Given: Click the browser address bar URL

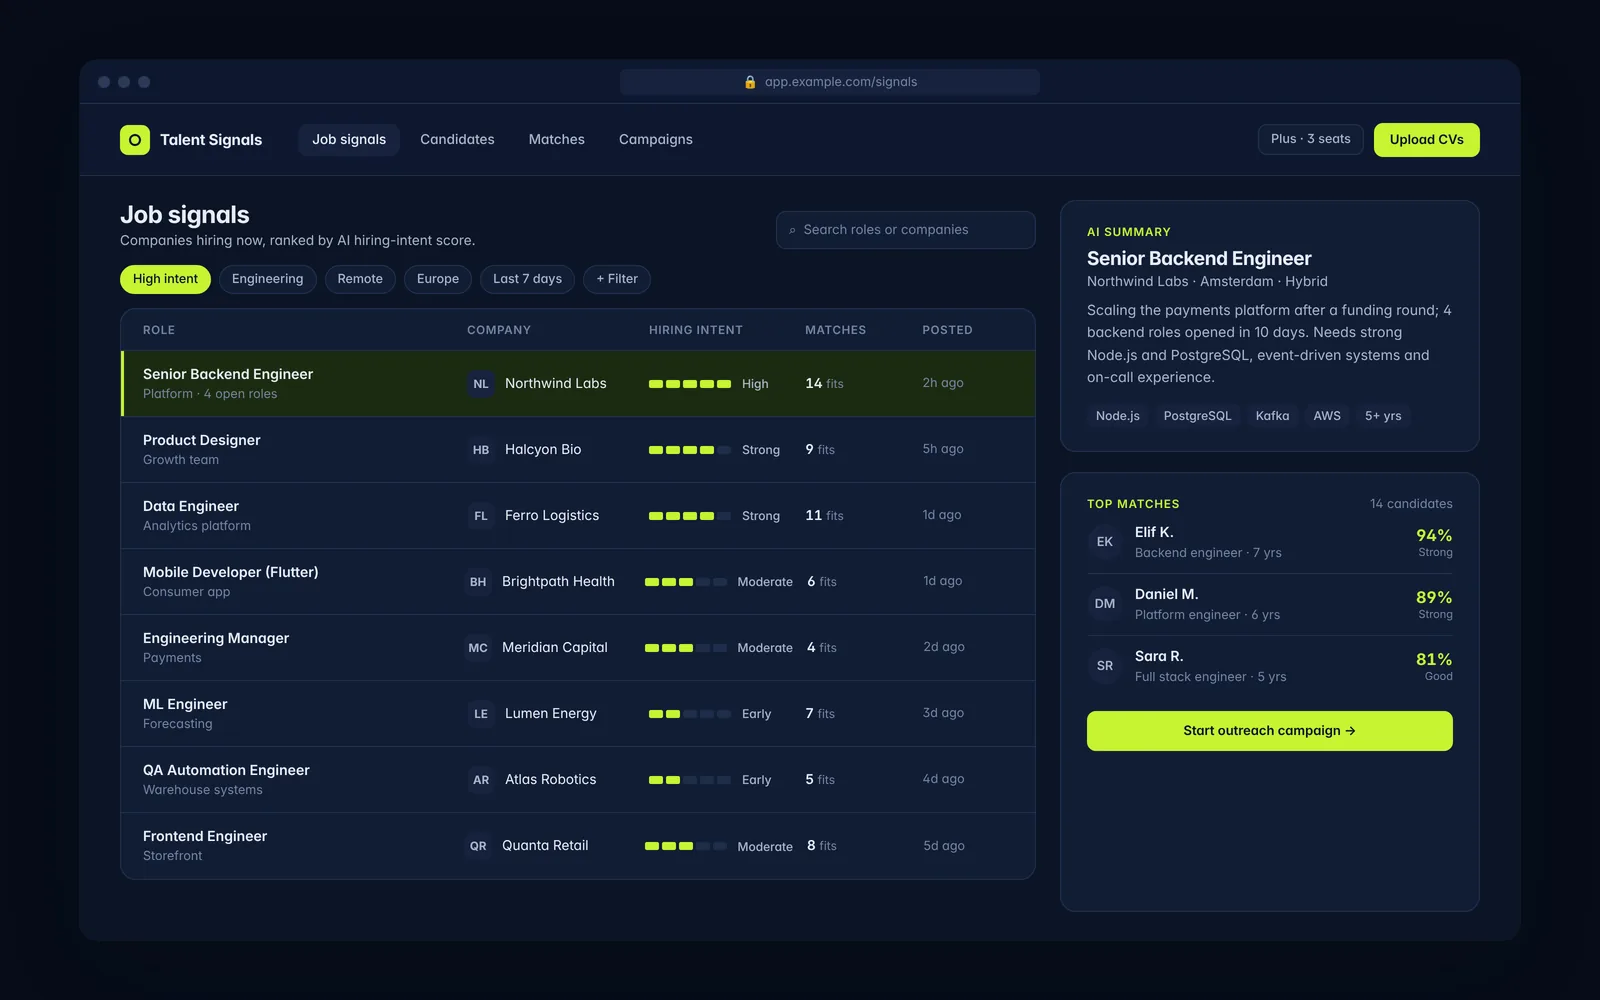Looking at the screenshot, I should click(x=830, y=82).
